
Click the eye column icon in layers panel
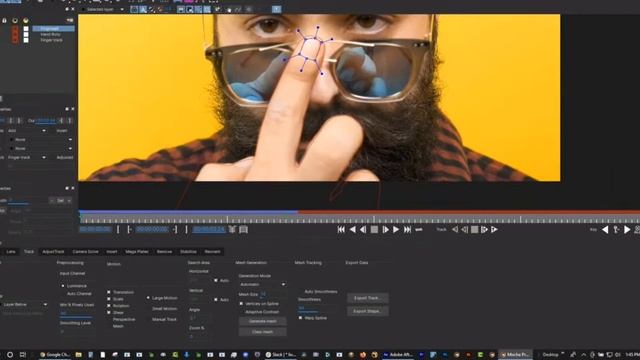coord(15,20)
